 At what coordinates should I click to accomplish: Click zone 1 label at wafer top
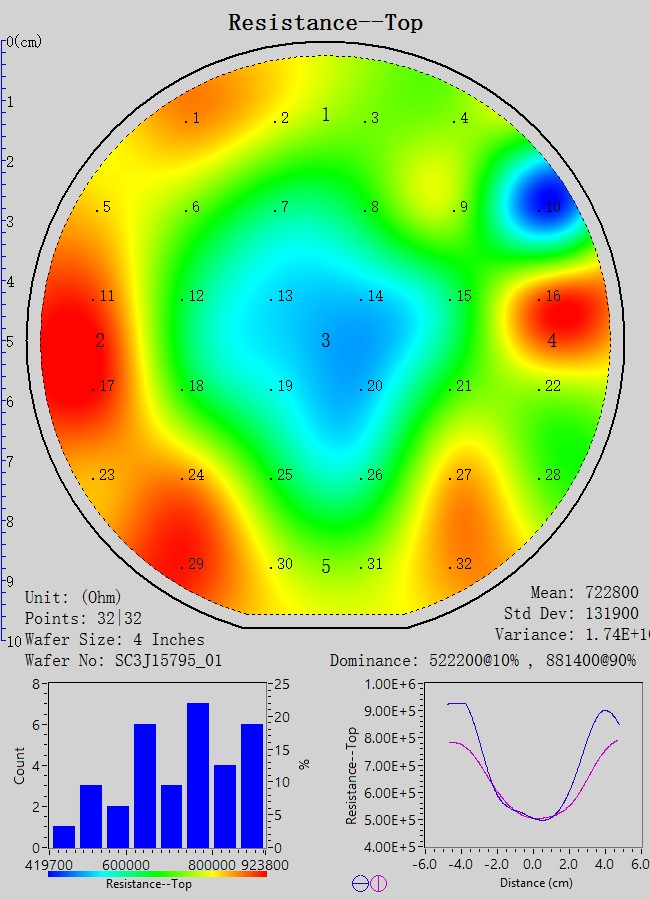(325, 115)
